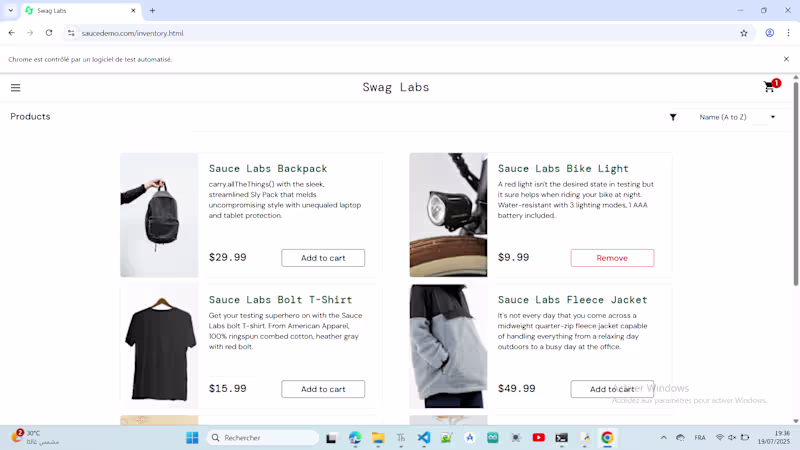Screen dimensions: 800x450
Task: Open the terminal app in the taskbar
Action: point(562,438)
